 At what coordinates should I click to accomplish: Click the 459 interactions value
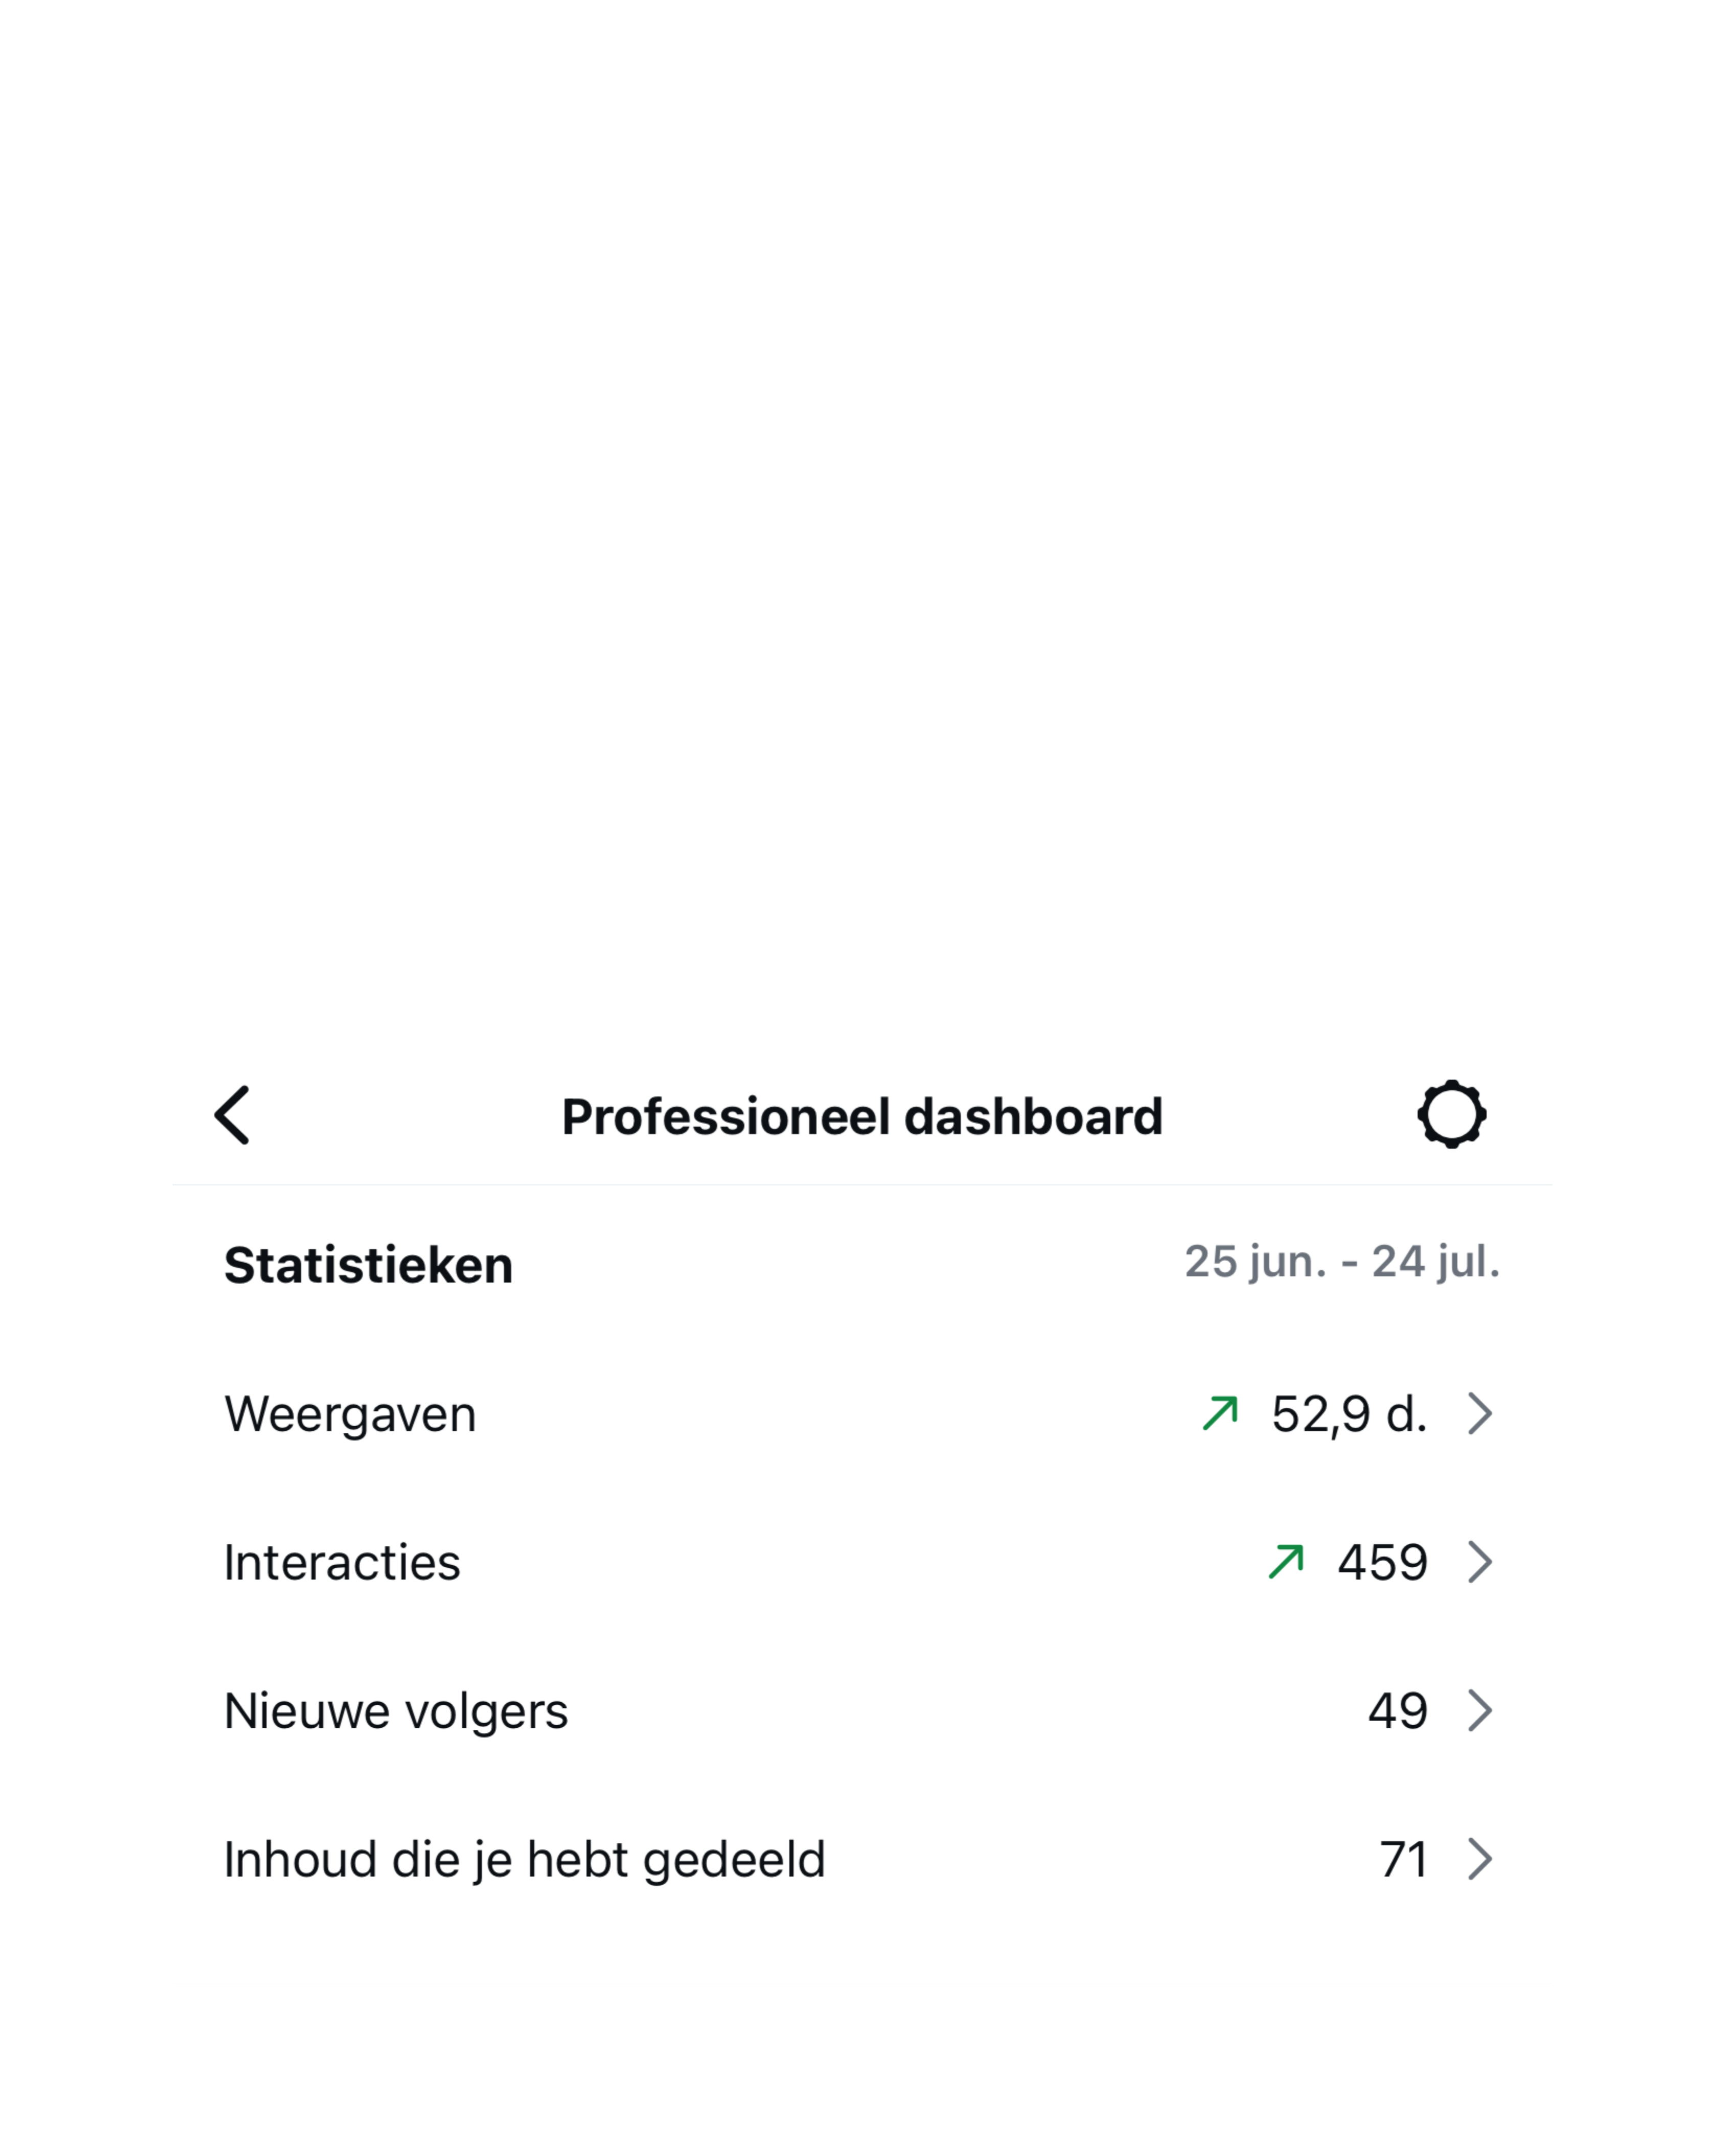[1382, 1562]
